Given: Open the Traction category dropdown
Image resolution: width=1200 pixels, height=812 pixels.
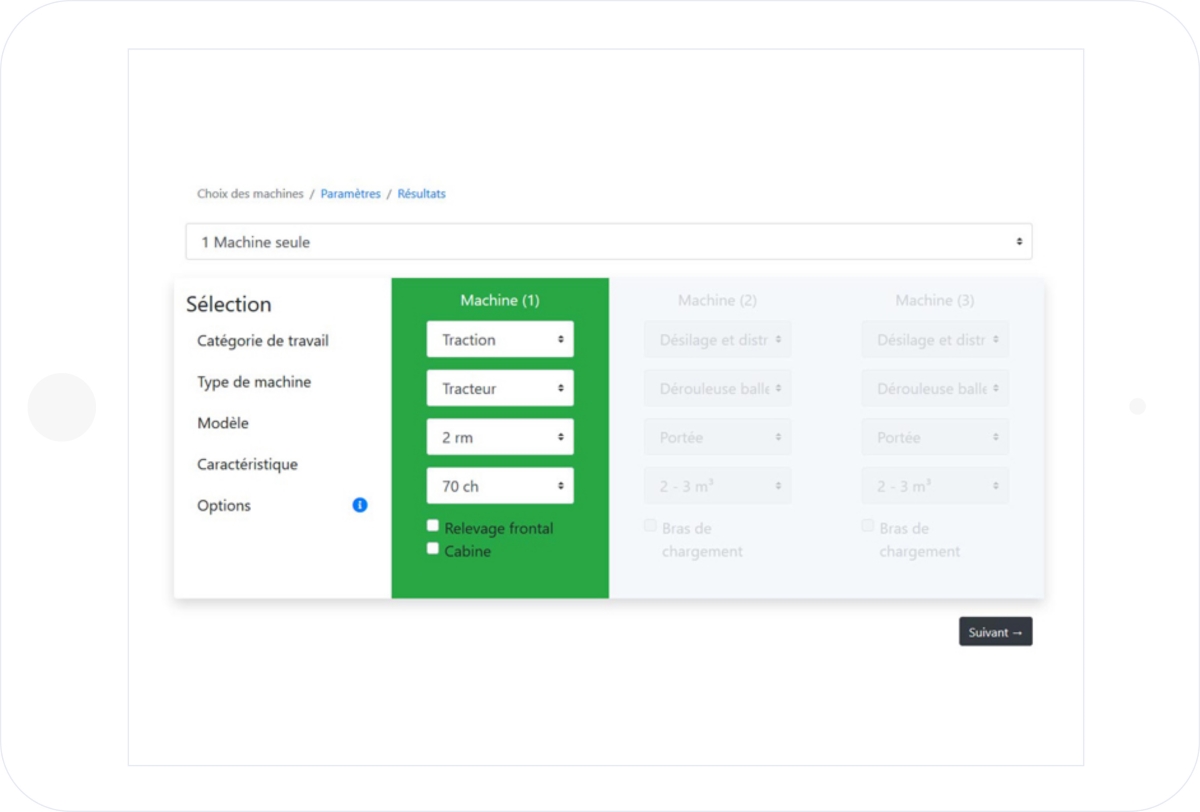Looking at the screenshot, I should 500,339.
